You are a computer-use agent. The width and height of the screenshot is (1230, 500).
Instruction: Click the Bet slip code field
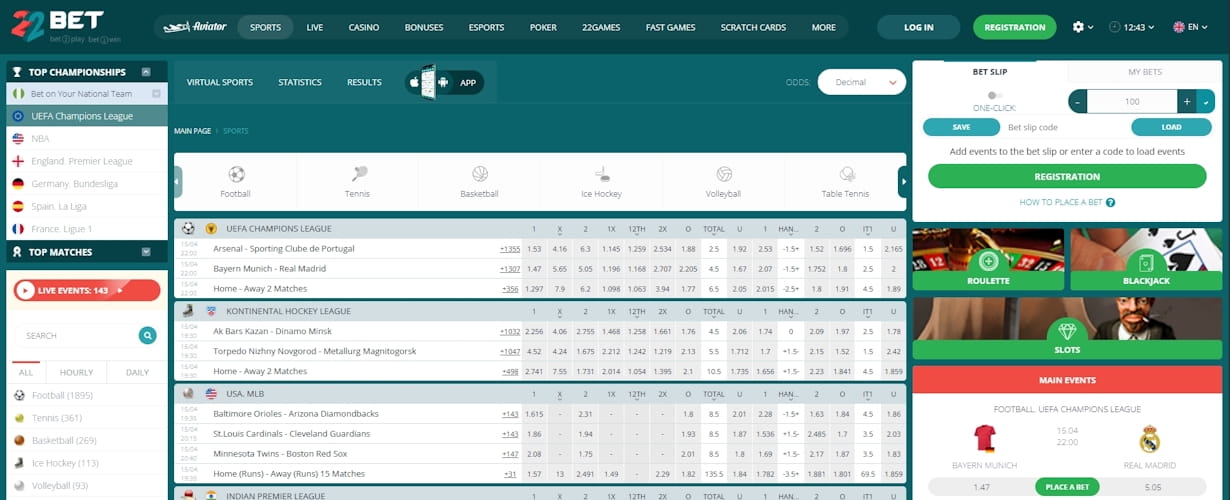point(1064,127)
